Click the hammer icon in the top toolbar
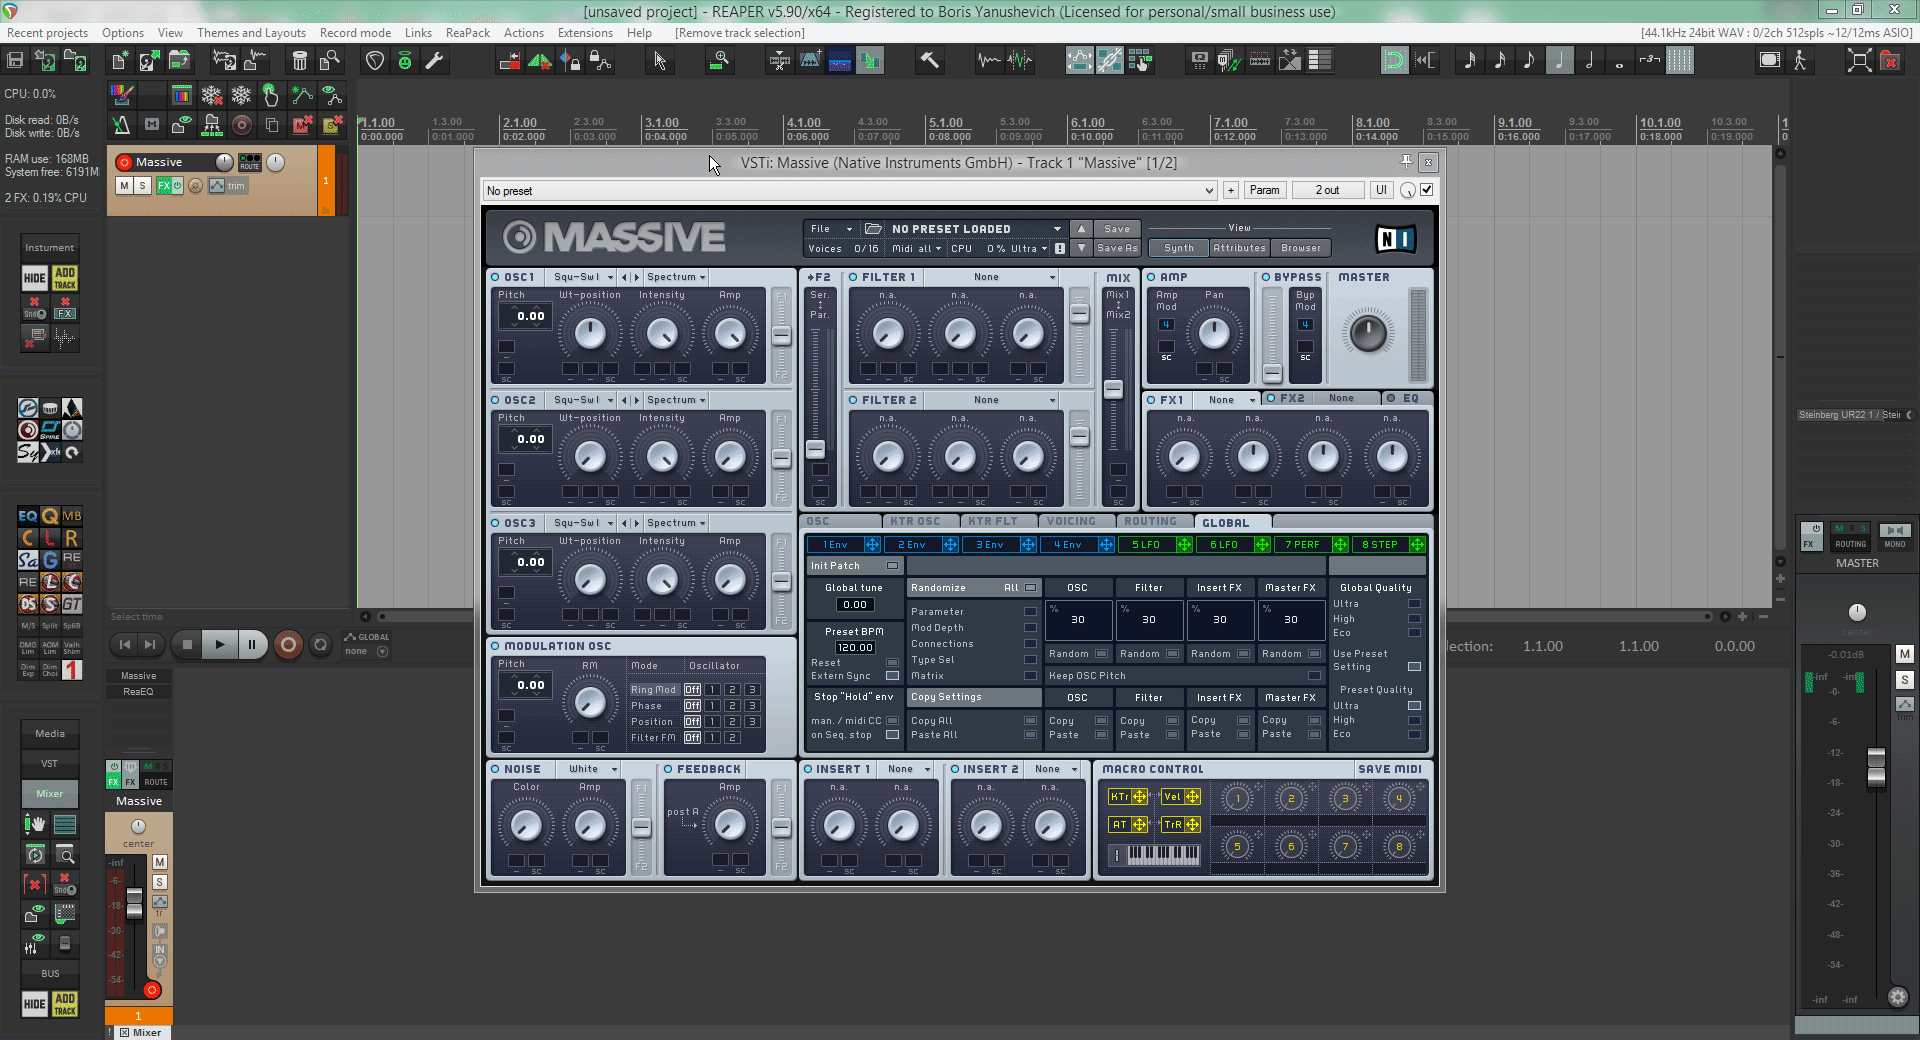Viewport: 1920px width, 1040px height. (929, 61)
